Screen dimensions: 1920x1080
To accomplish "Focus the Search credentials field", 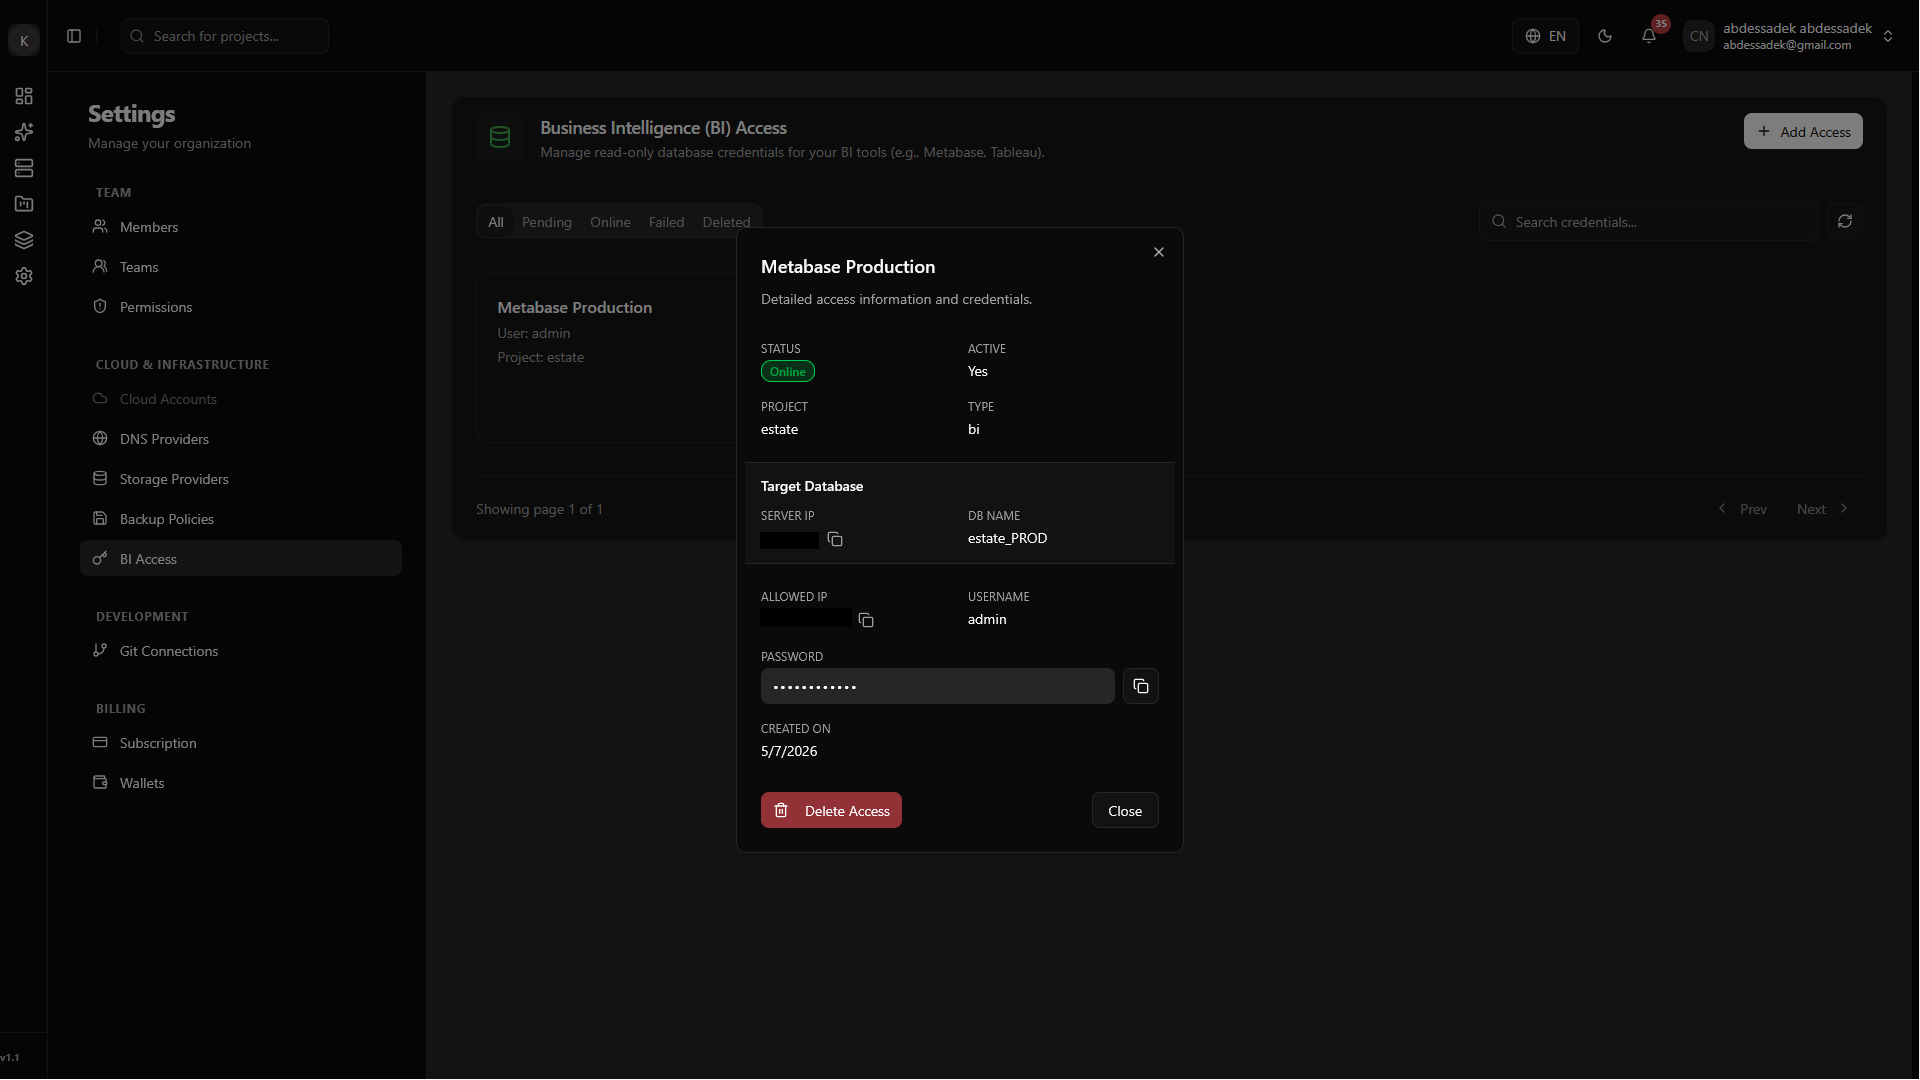I will click(x=1649, y=221).
